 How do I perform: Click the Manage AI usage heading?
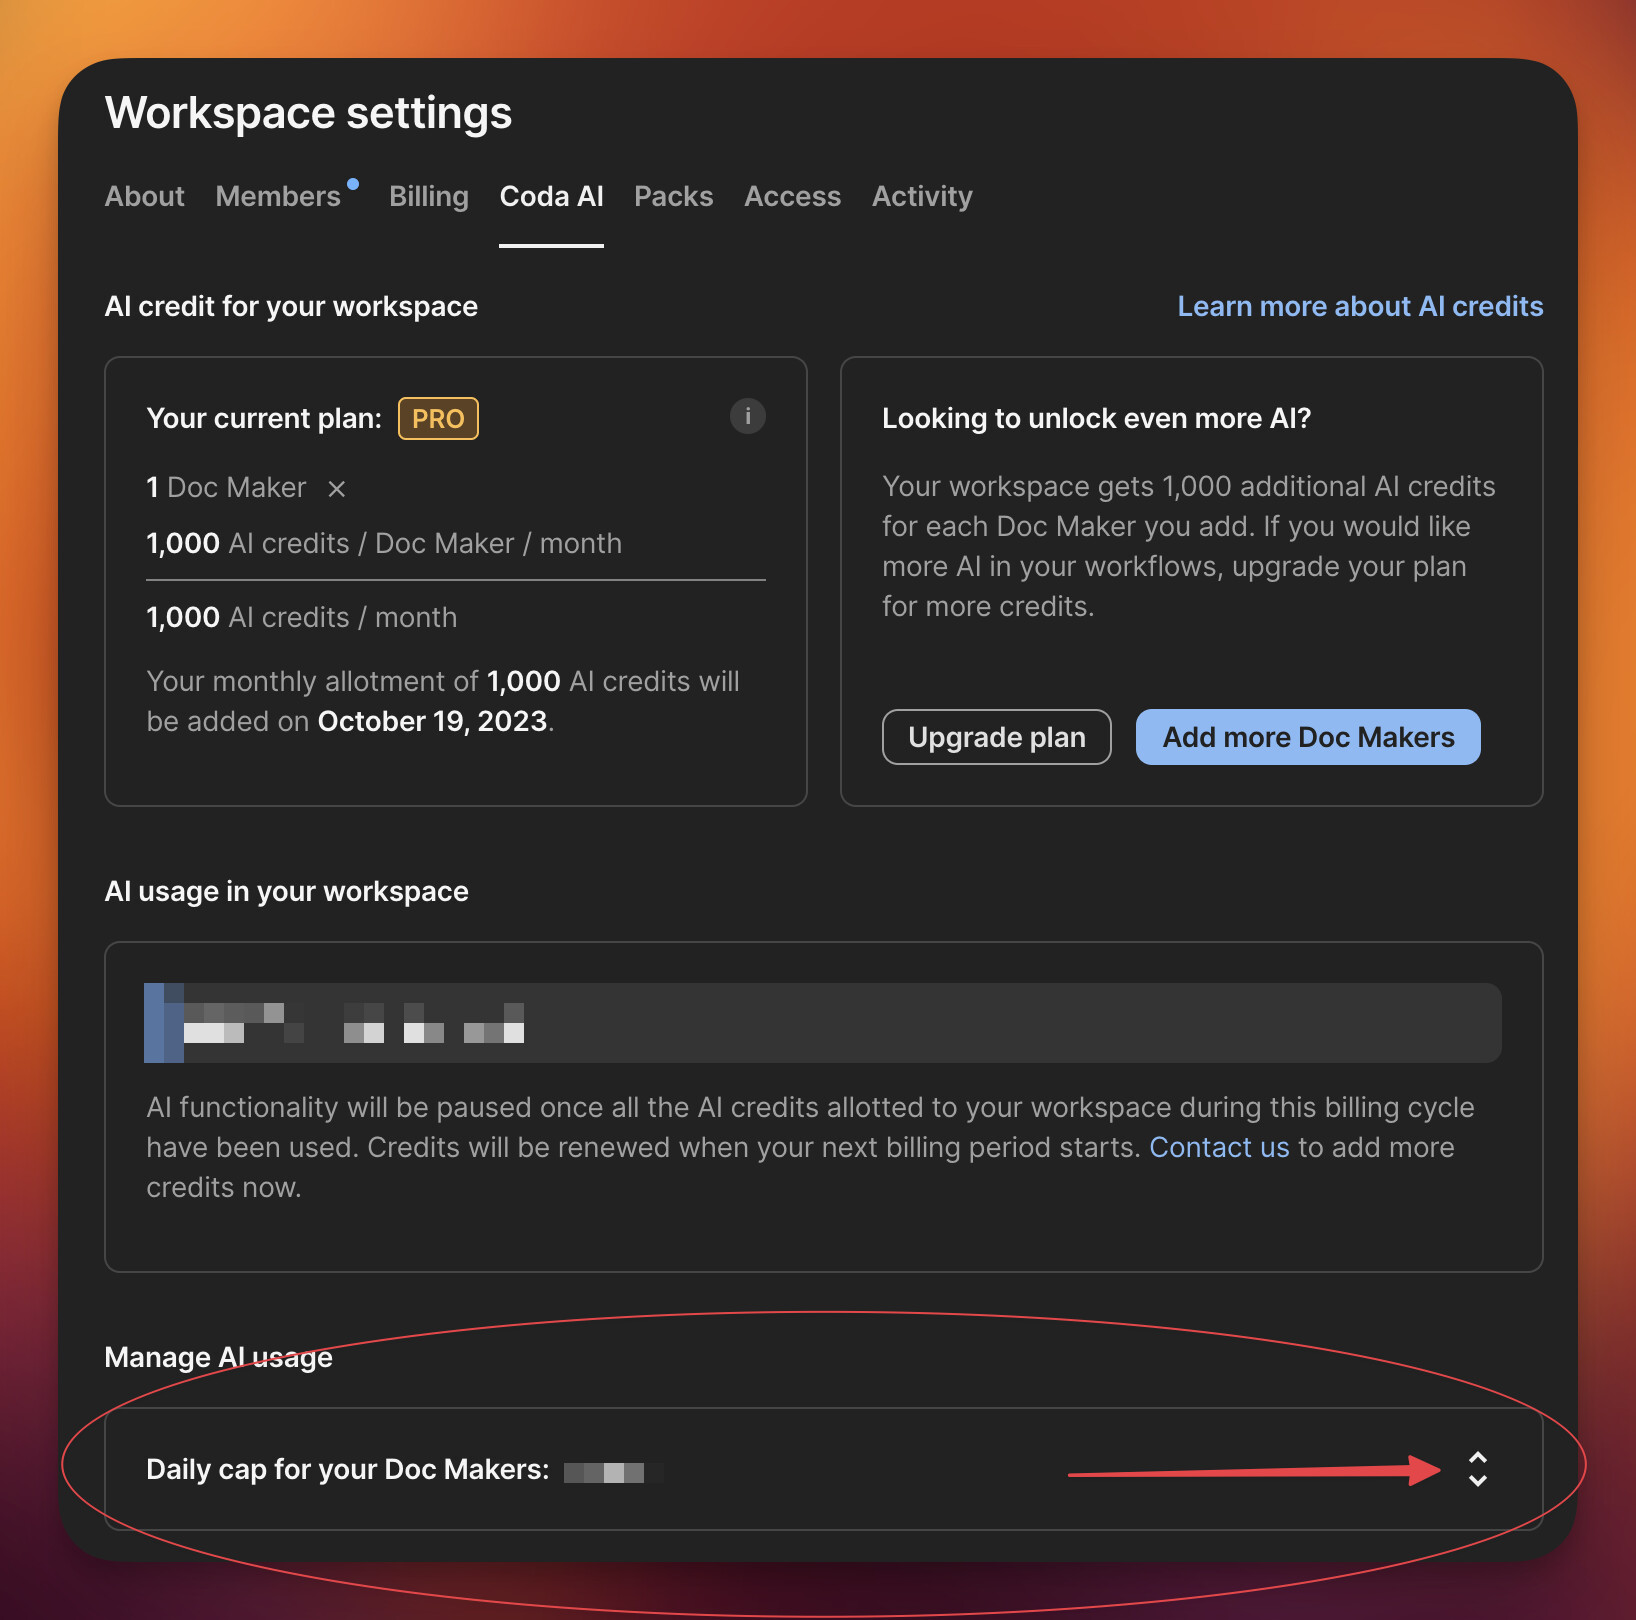218,1357
